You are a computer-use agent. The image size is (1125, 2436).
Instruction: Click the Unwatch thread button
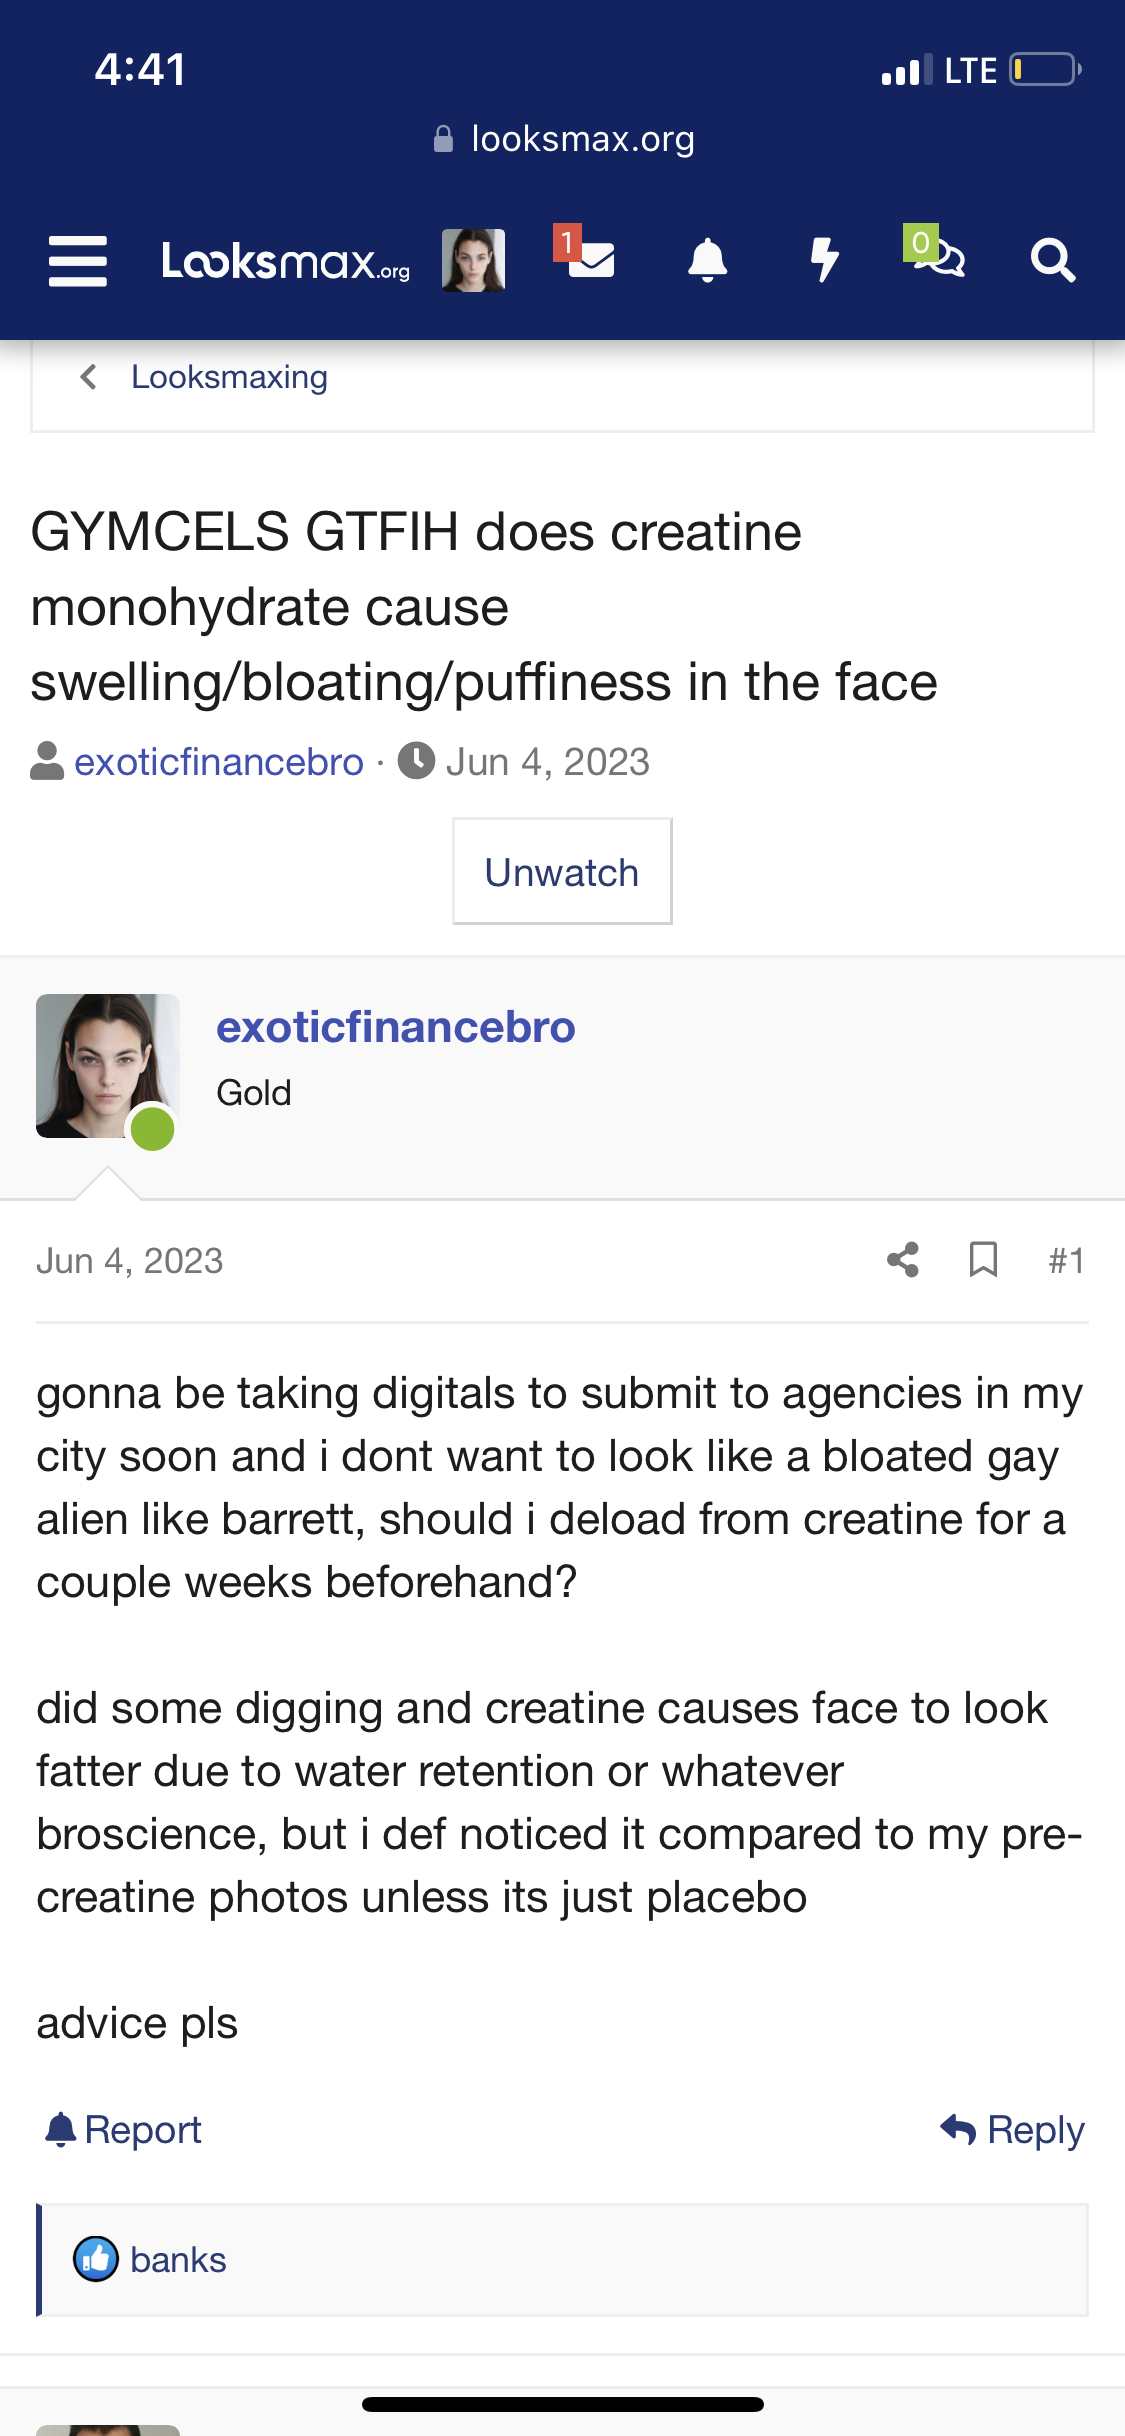coord(562,871)
